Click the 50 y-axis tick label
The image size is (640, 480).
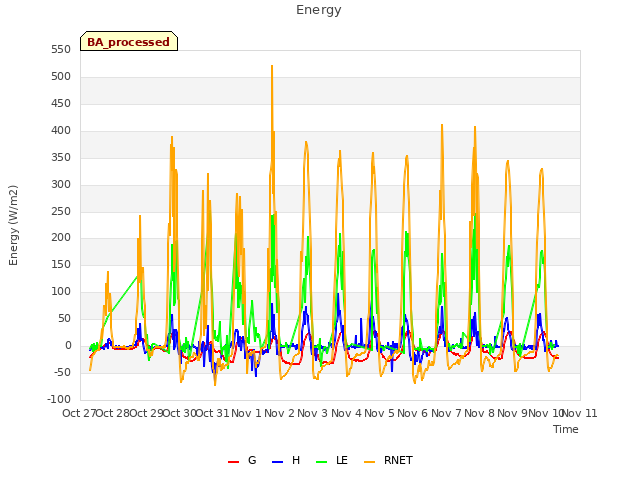pos(64,318)
